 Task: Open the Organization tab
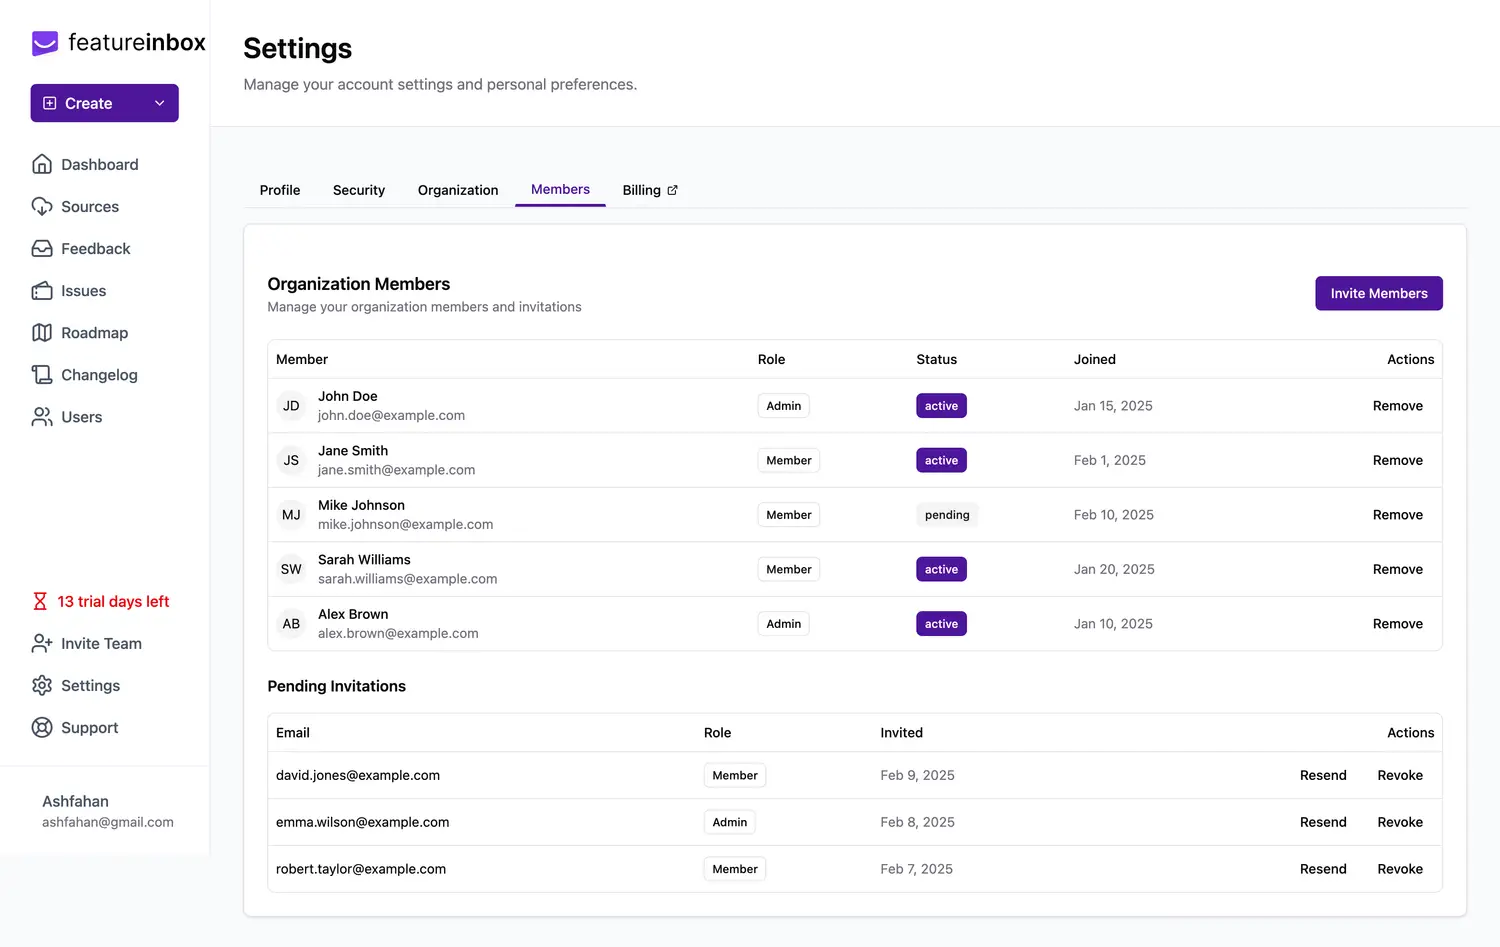coord(457,190)
